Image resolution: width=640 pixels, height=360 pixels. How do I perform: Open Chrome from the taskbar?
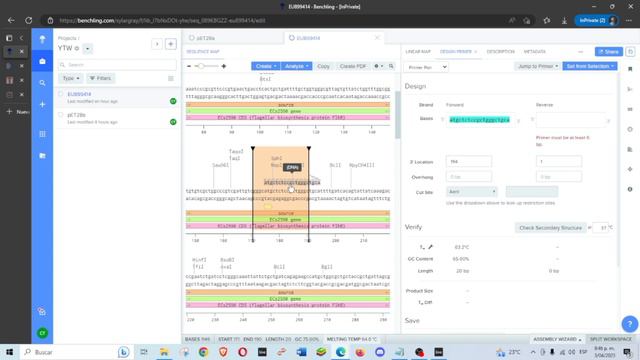(x=203, y=352)
